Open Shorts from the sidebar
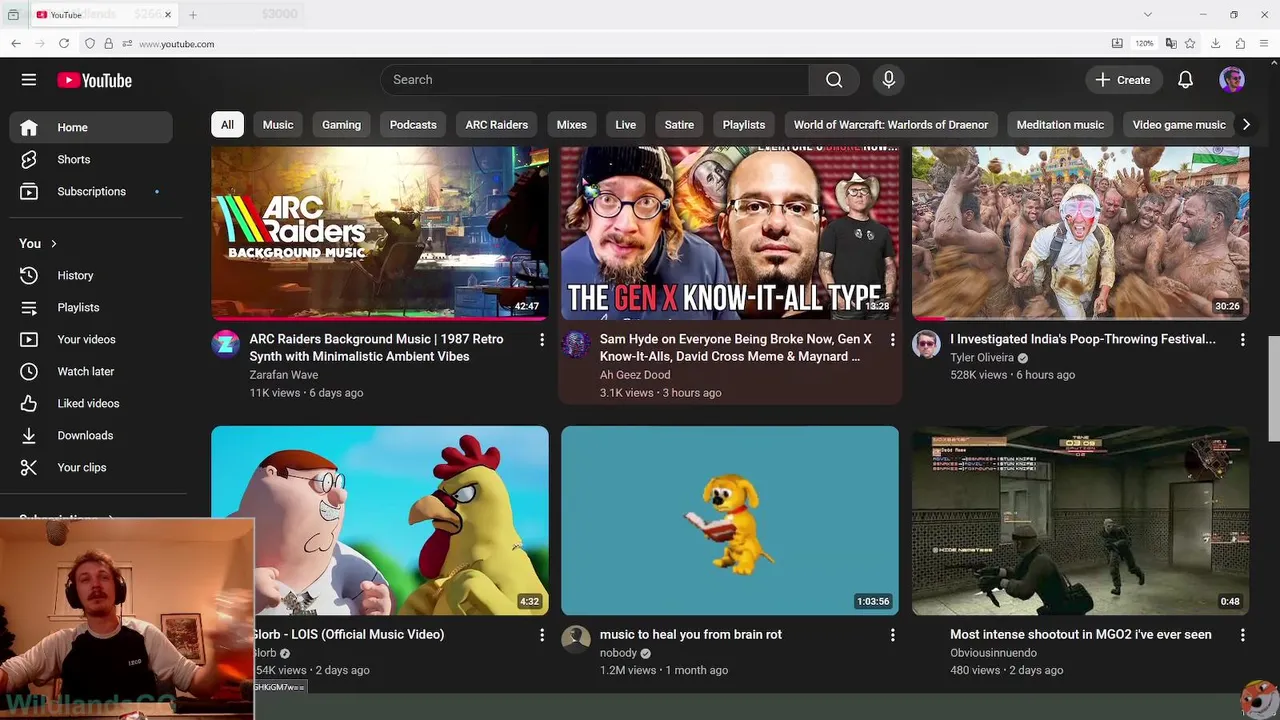This screenshot has height=720, width=1280. coord(91,159)
